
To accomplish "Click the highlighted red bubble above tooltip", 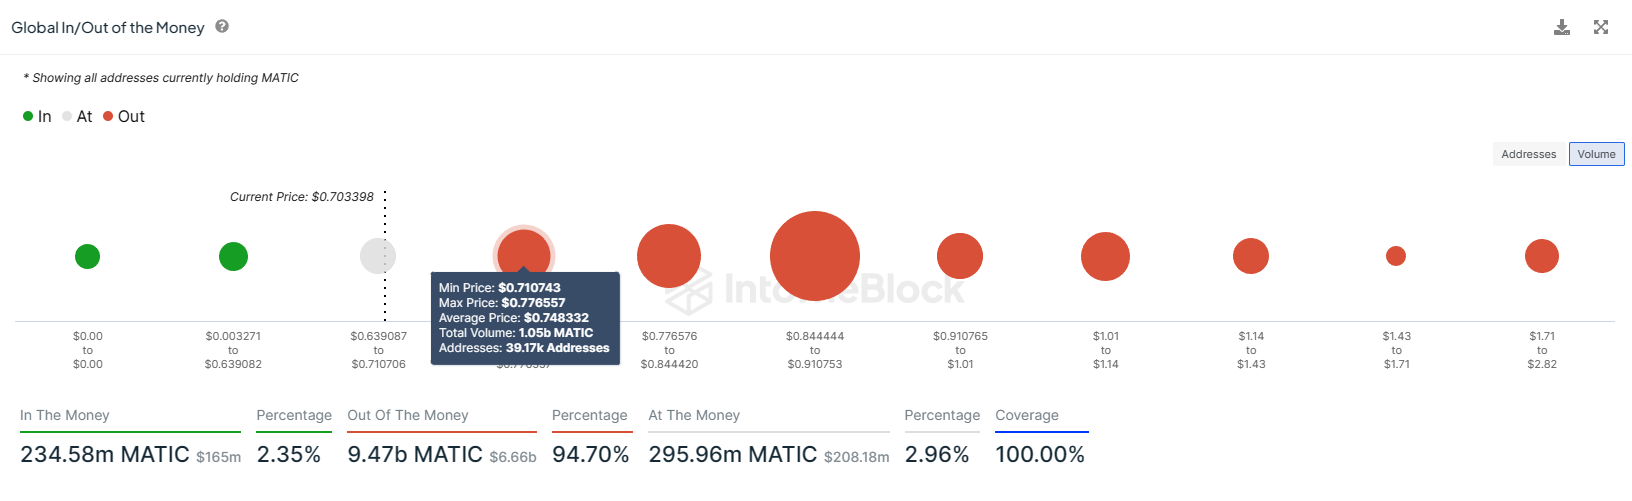I will (524, 251).
